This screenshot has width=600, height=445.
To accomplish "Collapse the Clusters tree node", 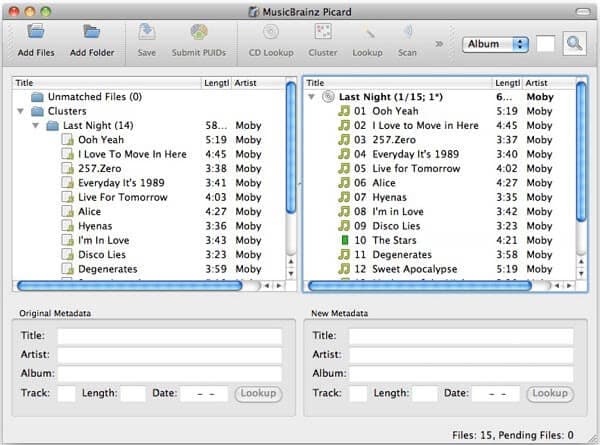I will click(21, 111).
